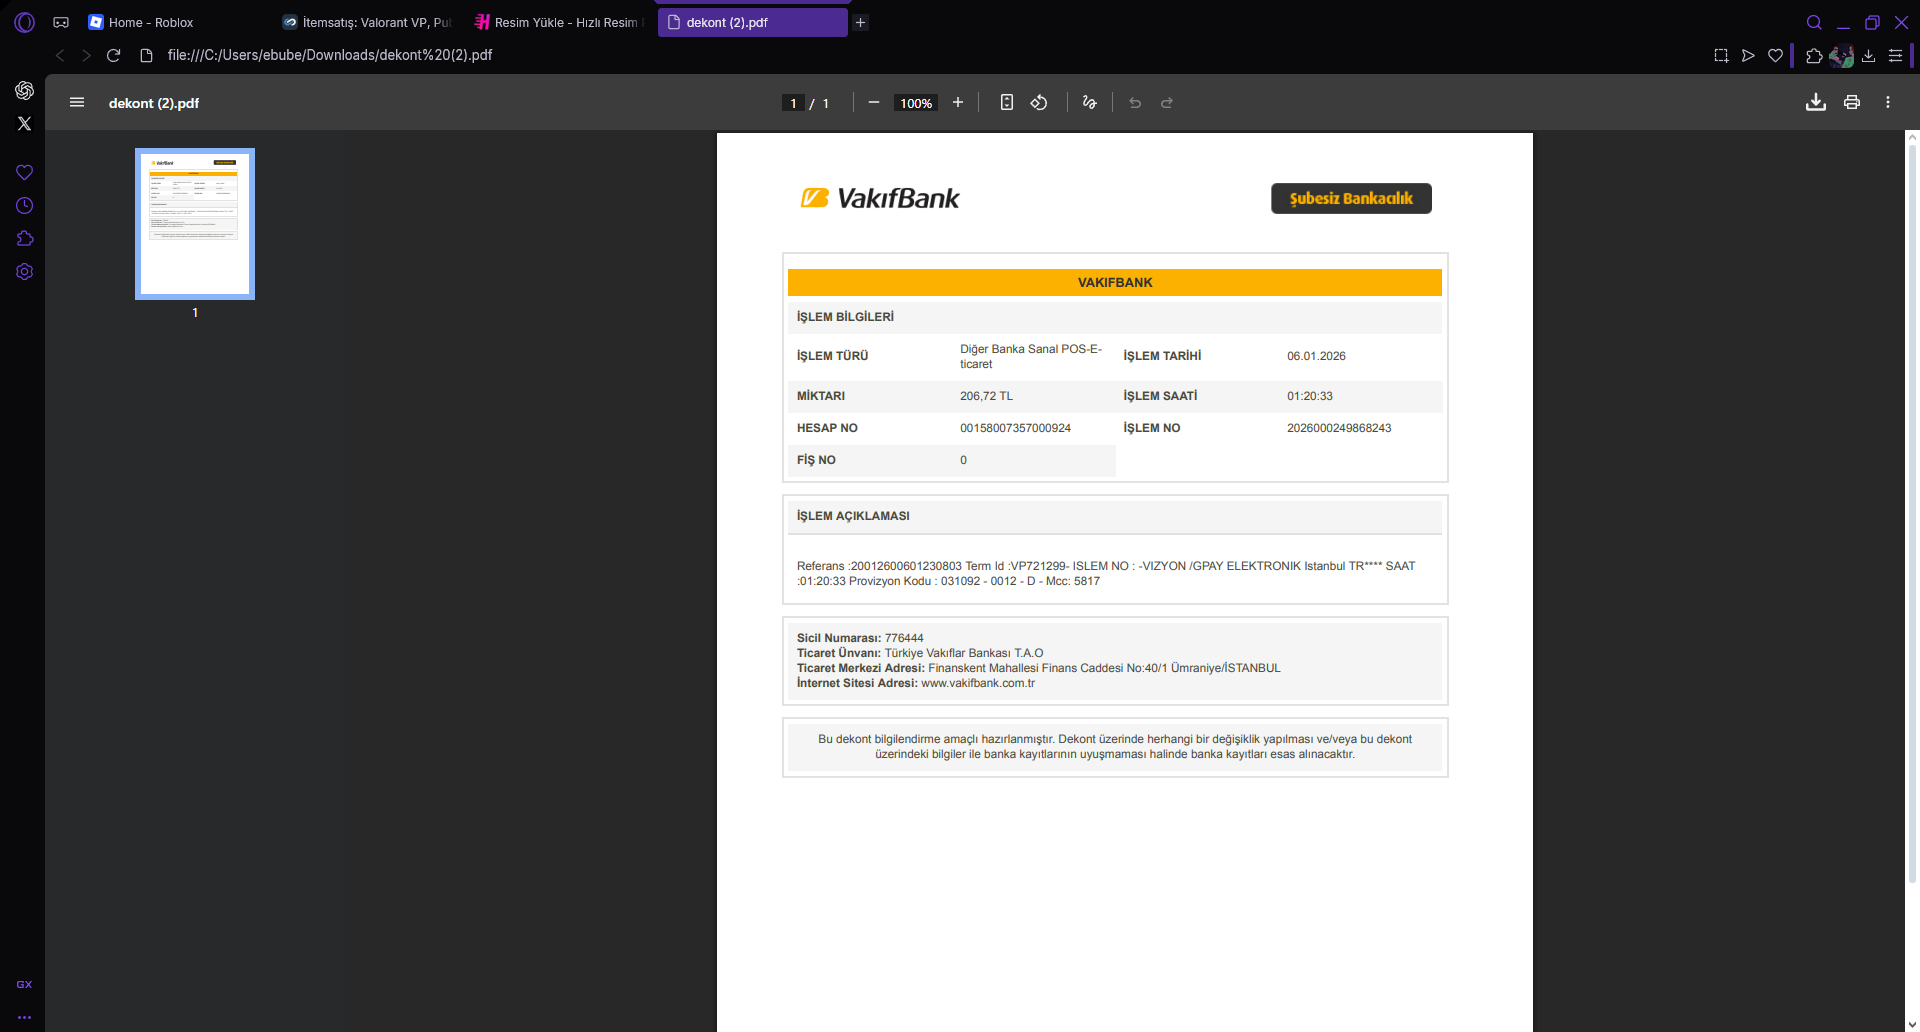Click the fit to page icon

click(1007, 102)
